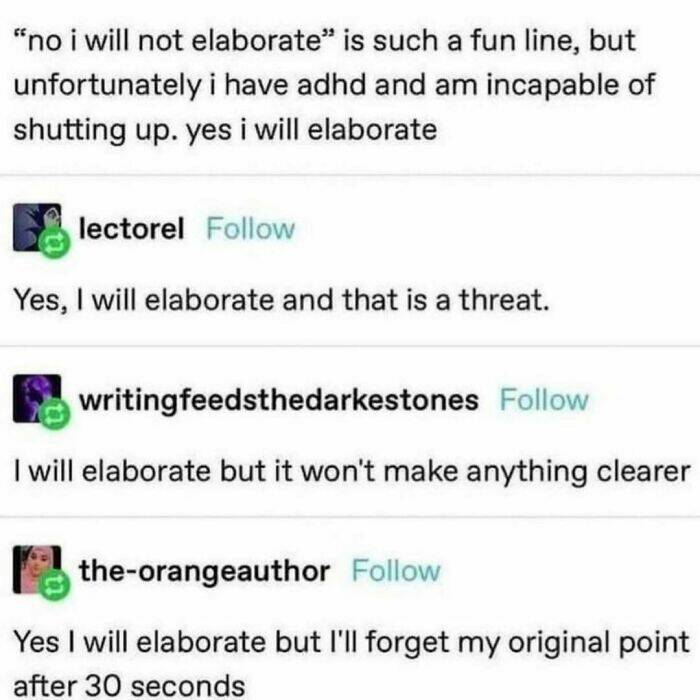Visit the-orangeauthor's blog via the username
This screenshot has width=700, height=700.
(204, 571)
